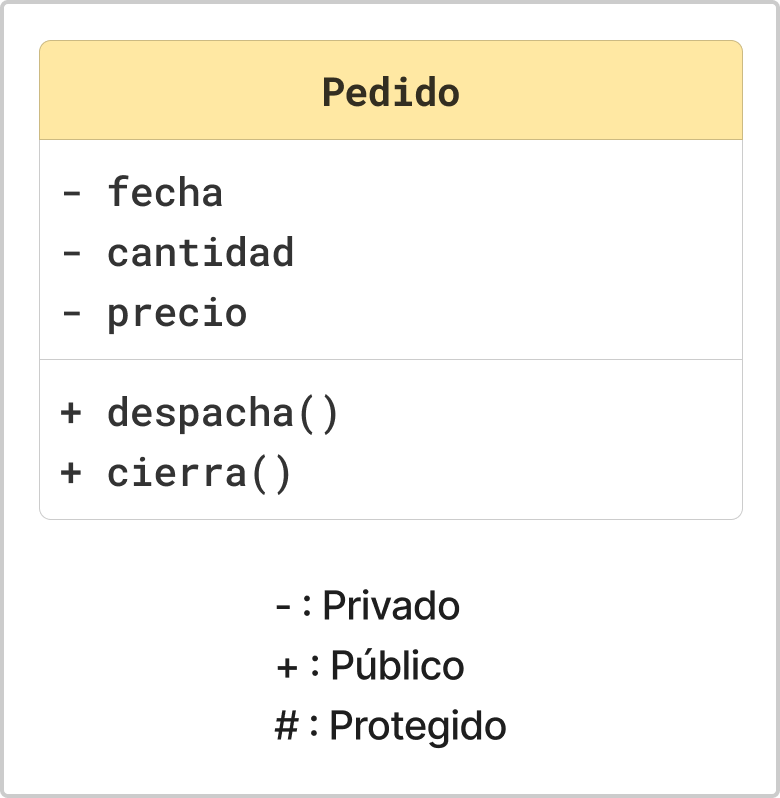
Task: Select the minus symbol before precio
Action: [71, 314]
